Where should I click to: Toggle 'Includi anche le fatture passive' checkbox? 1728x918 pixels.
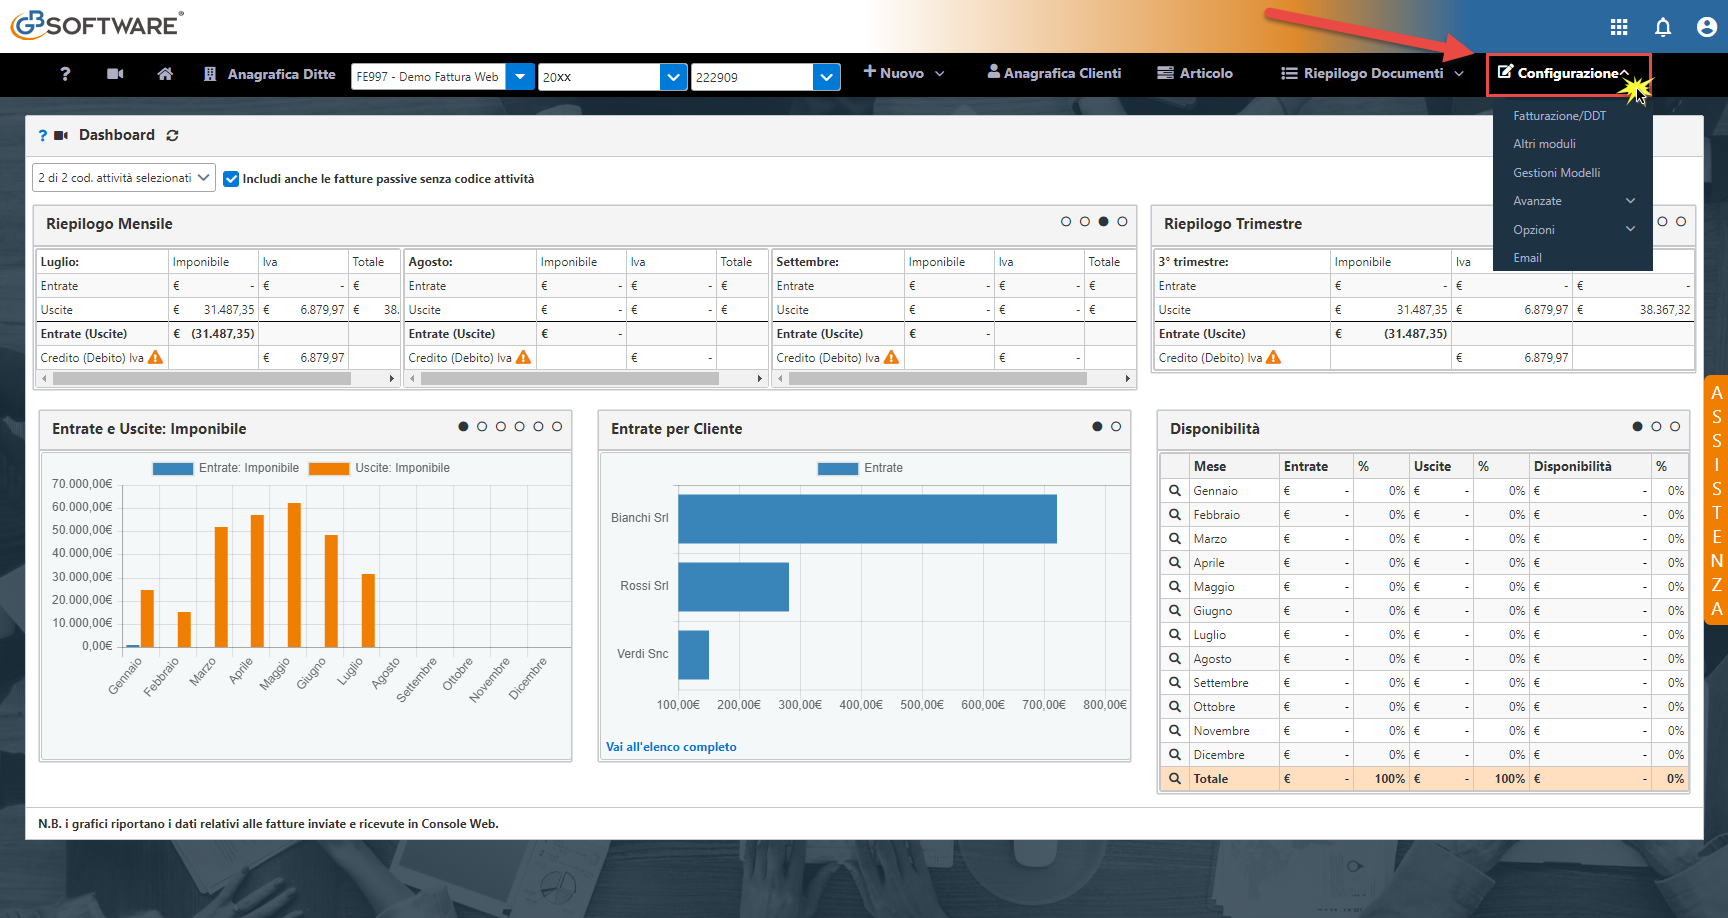[231, 179]
